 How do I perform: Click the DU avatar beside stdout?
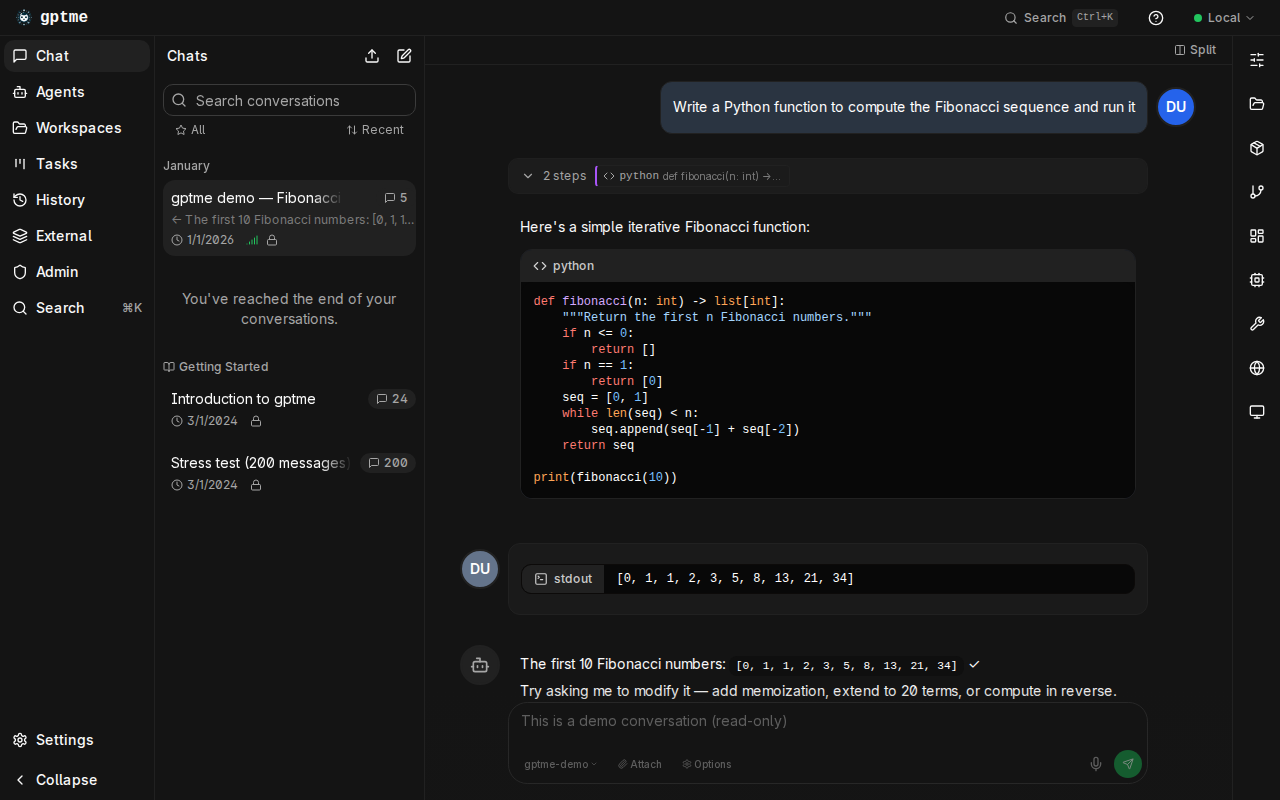pyautogui.click(x=480, y=569)
